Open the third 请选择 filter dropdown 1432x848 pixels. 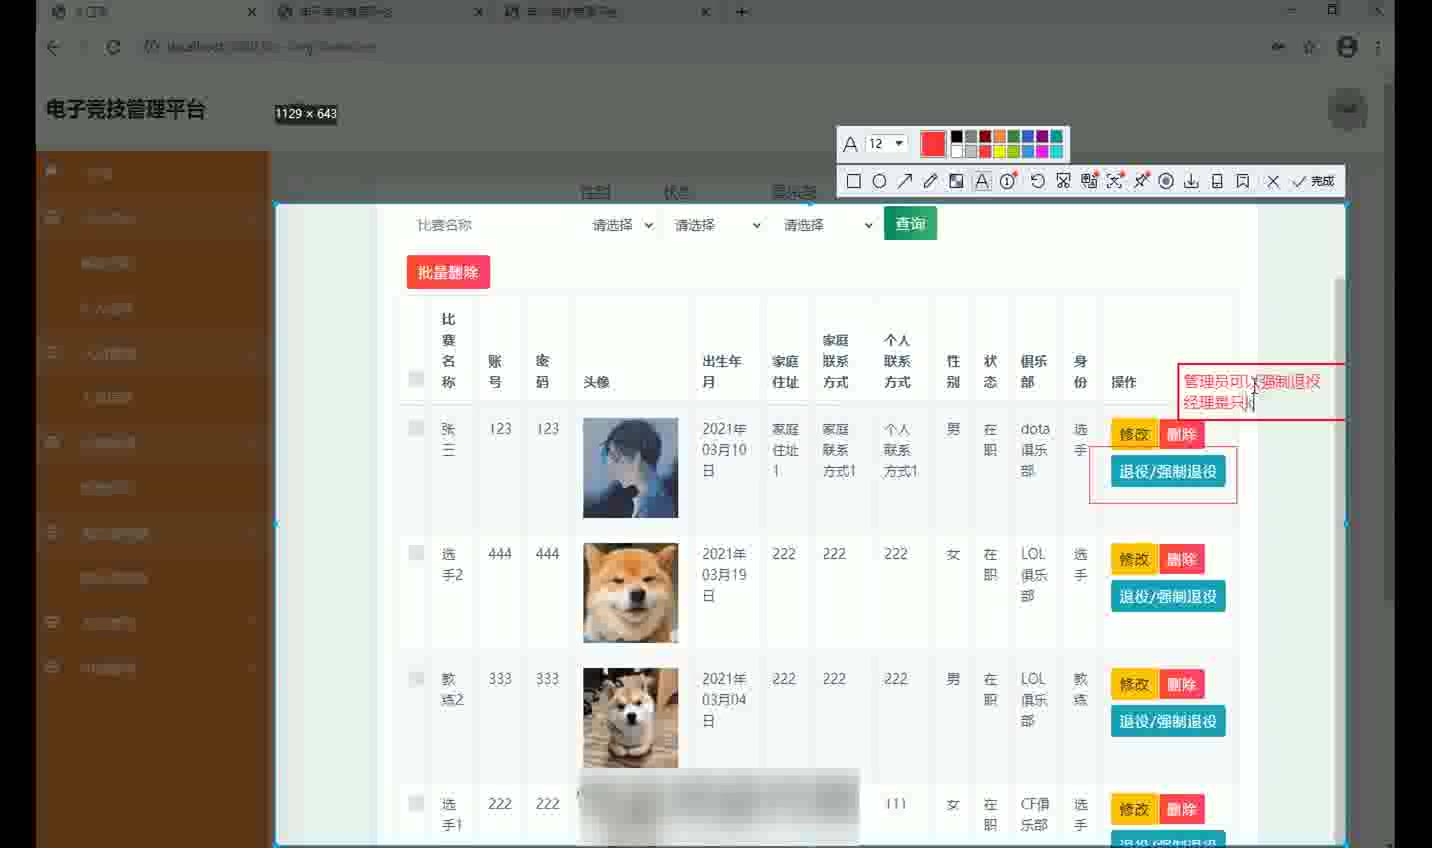click(827, 225)
